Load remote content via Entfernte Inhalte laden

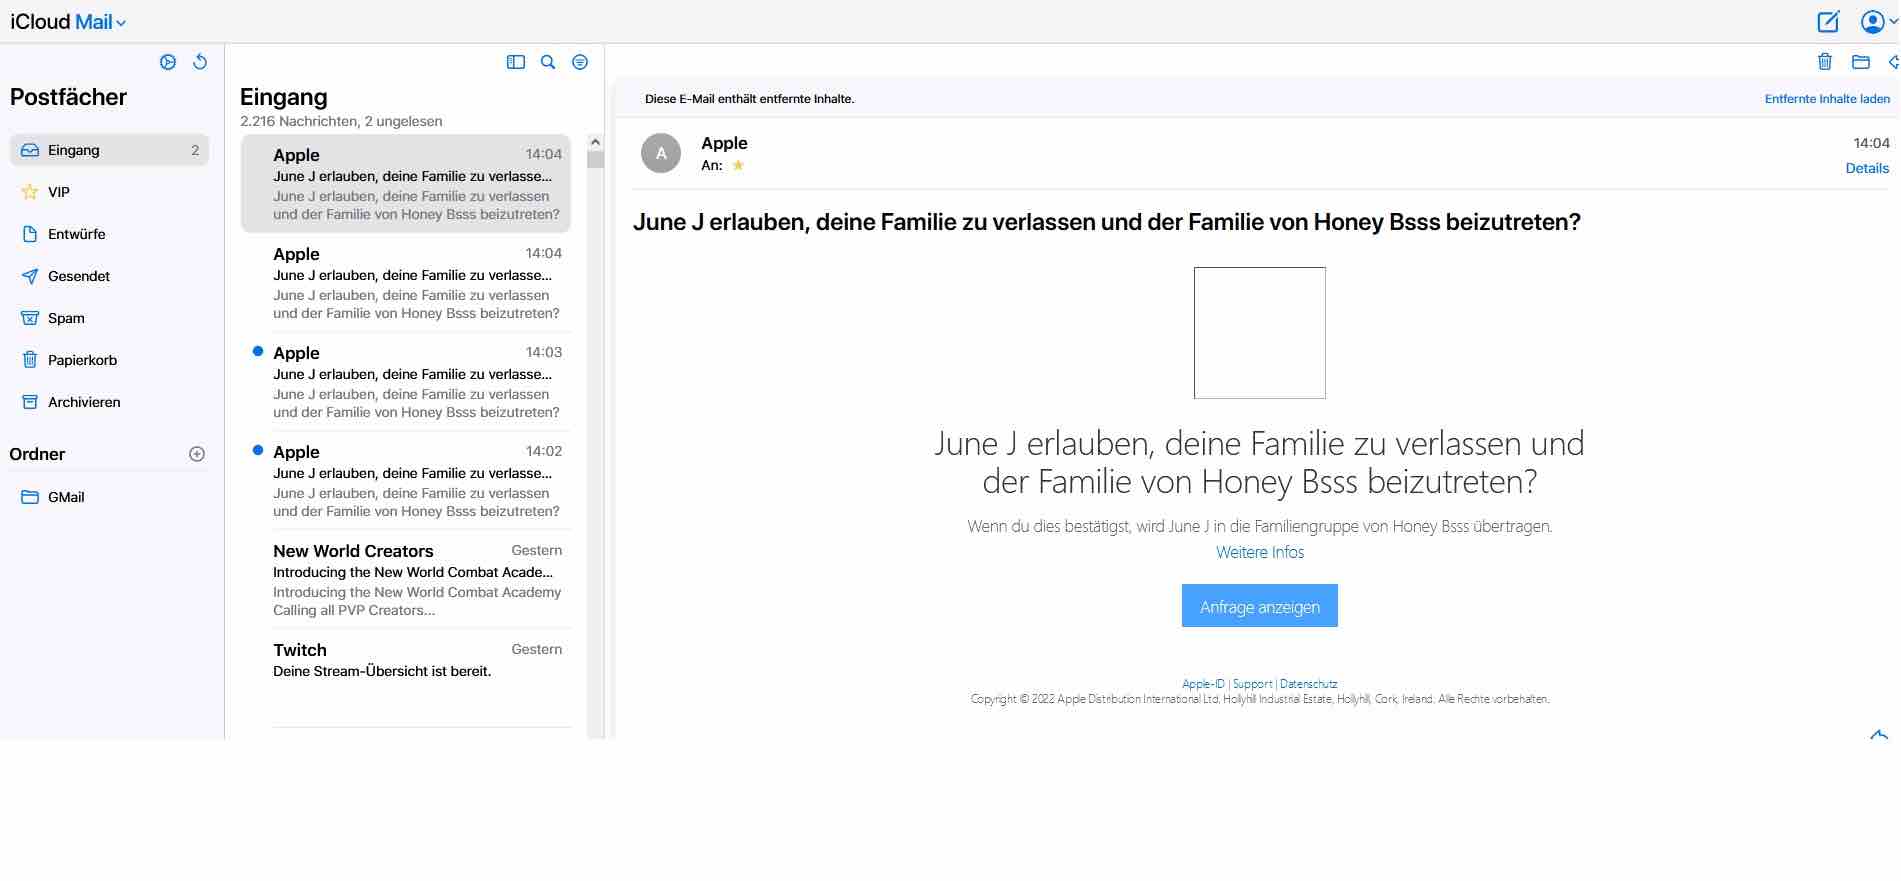pos(1827,99)
